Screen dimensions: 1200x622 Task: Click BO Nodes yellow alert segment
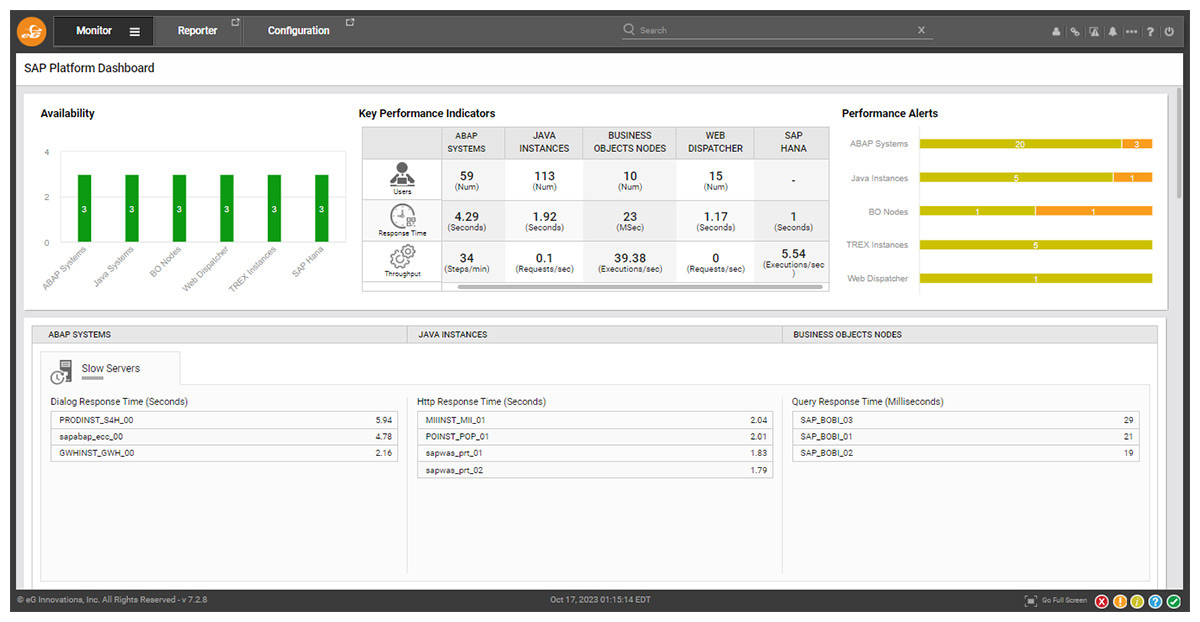[977, 211]
